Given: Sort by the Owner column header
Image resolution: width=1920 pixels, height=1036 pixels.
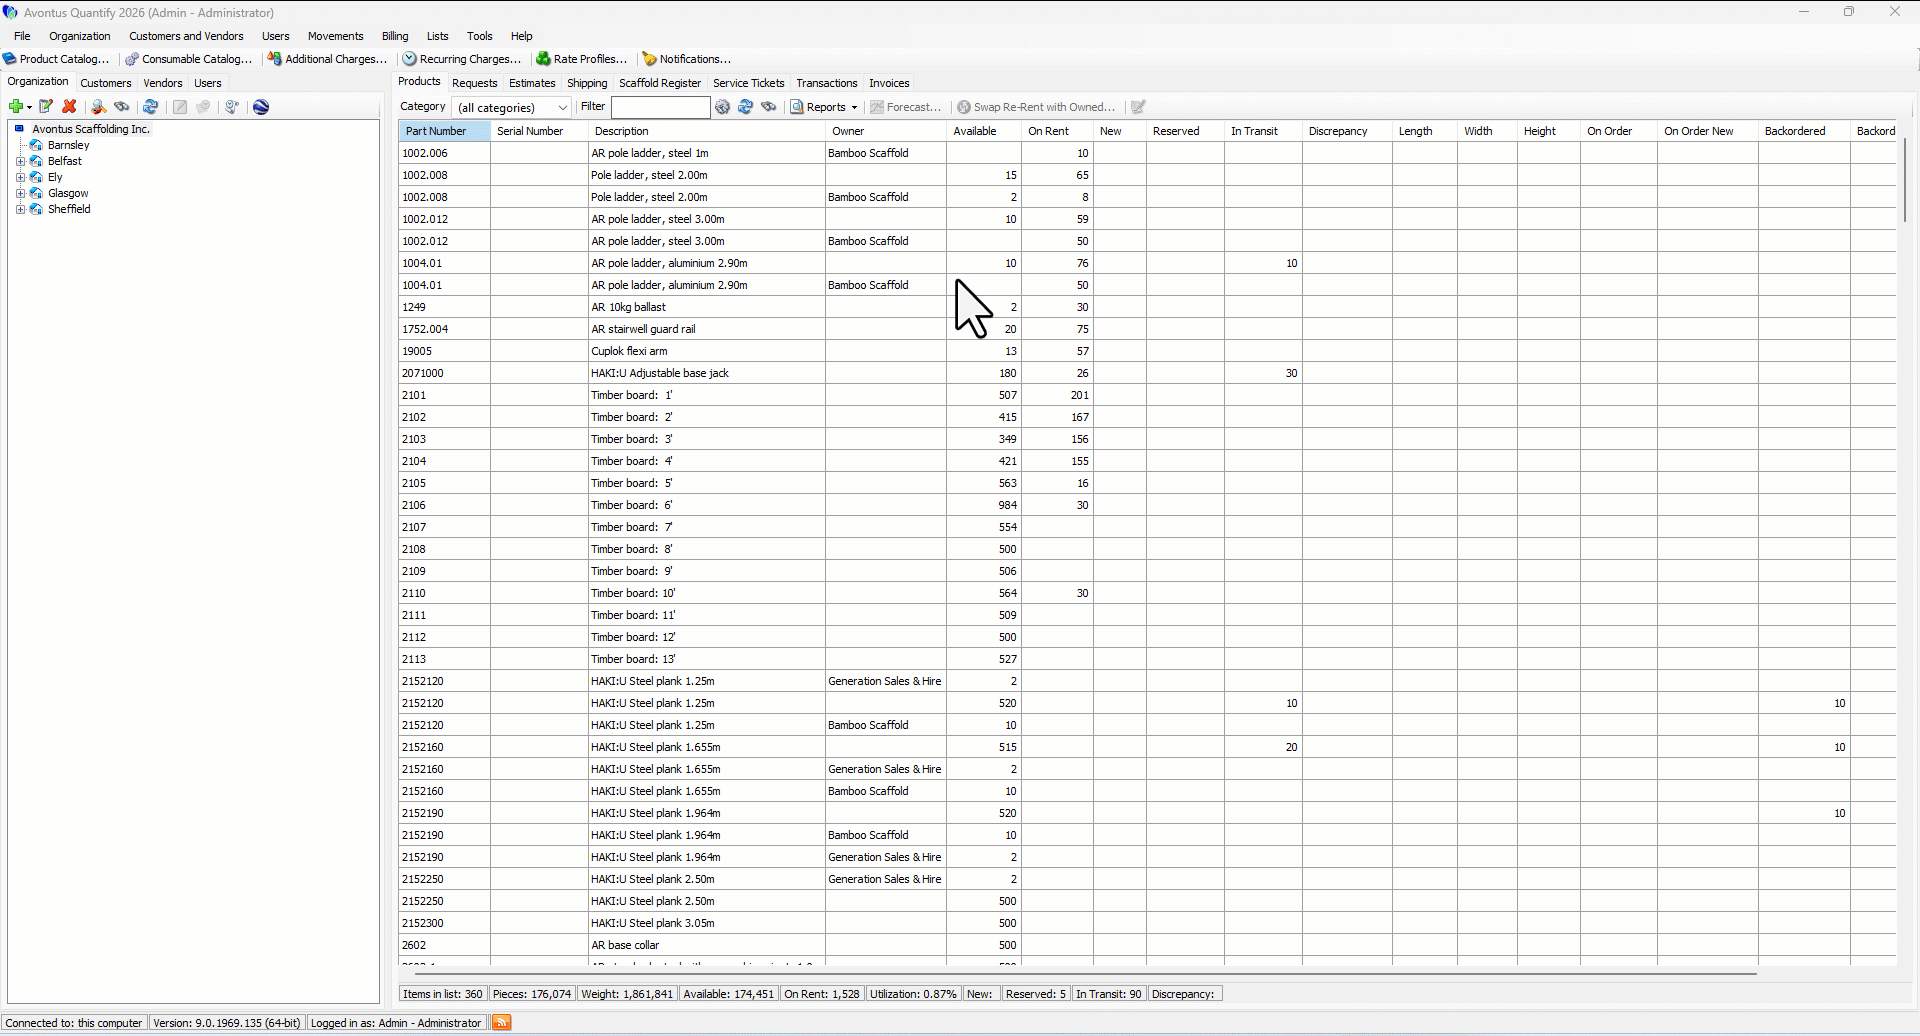Looking at the screenshot, I should [x=886, y=131].
